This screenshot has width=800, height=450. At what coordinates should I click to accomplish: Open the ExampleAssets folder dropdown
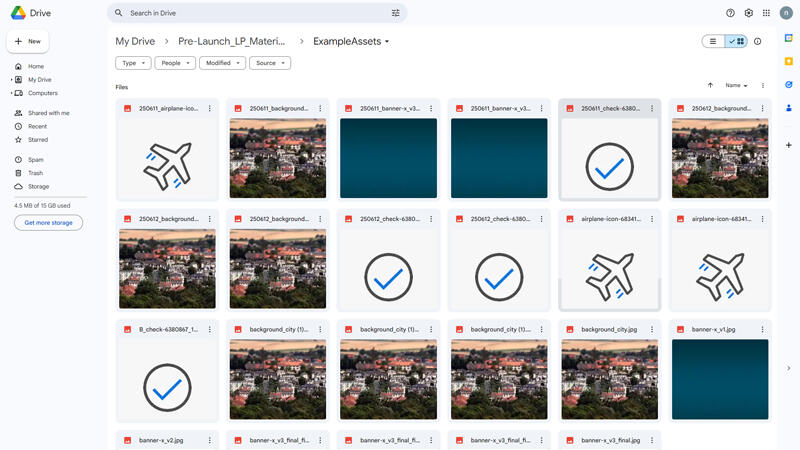click(x=352, y=41)
